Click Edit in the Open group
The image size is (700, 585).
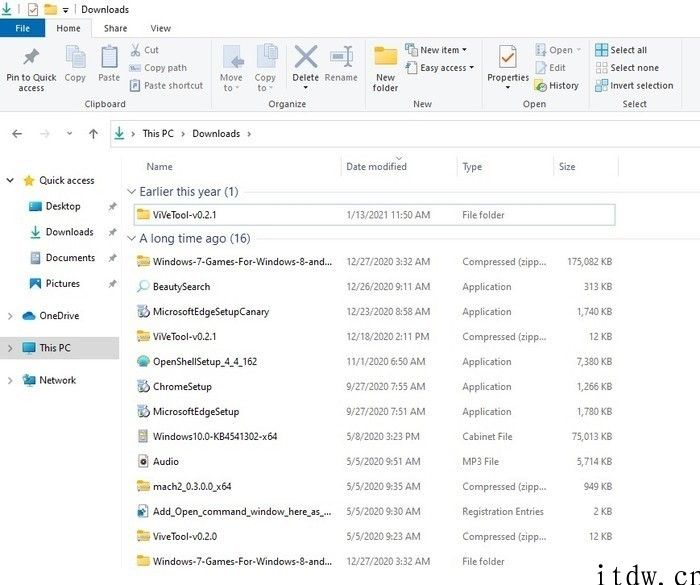point(550,68)
